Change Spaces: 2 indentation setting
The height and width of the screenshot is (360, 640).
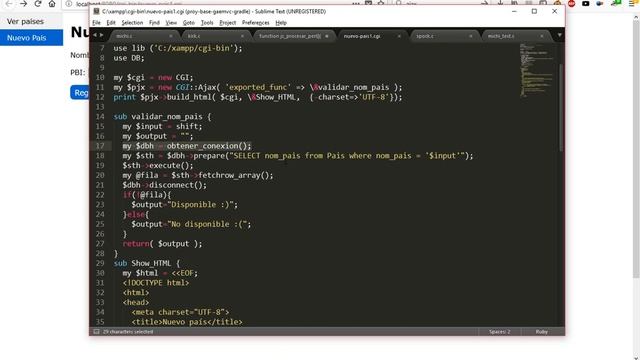click(x=500, y=332)
